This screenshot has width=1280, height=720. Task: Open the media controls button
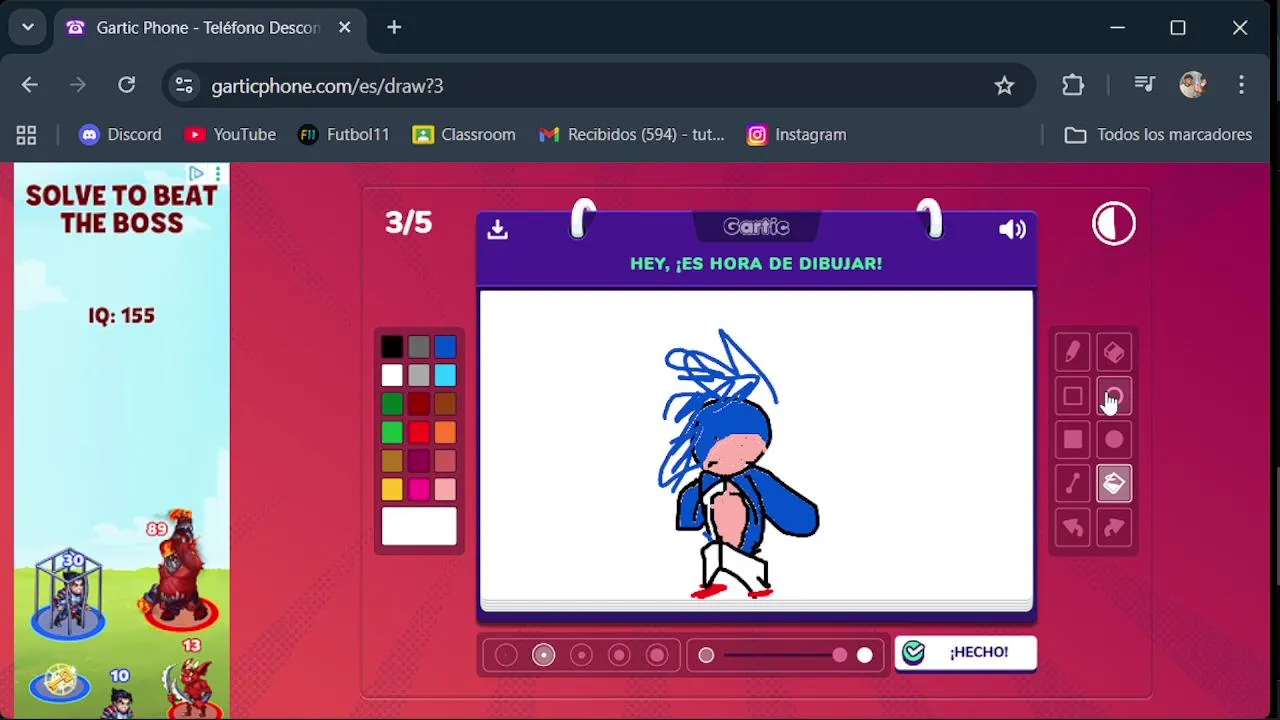(1145, 85)
